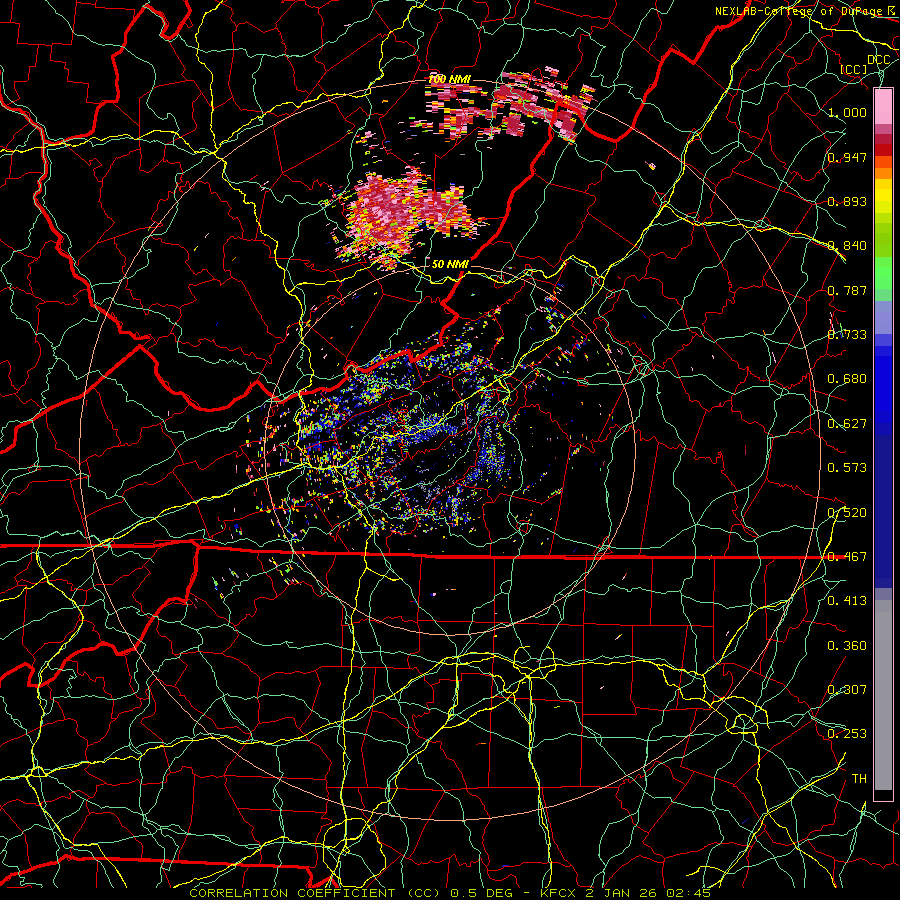Select the 0.467 scale value

point(847,557)
